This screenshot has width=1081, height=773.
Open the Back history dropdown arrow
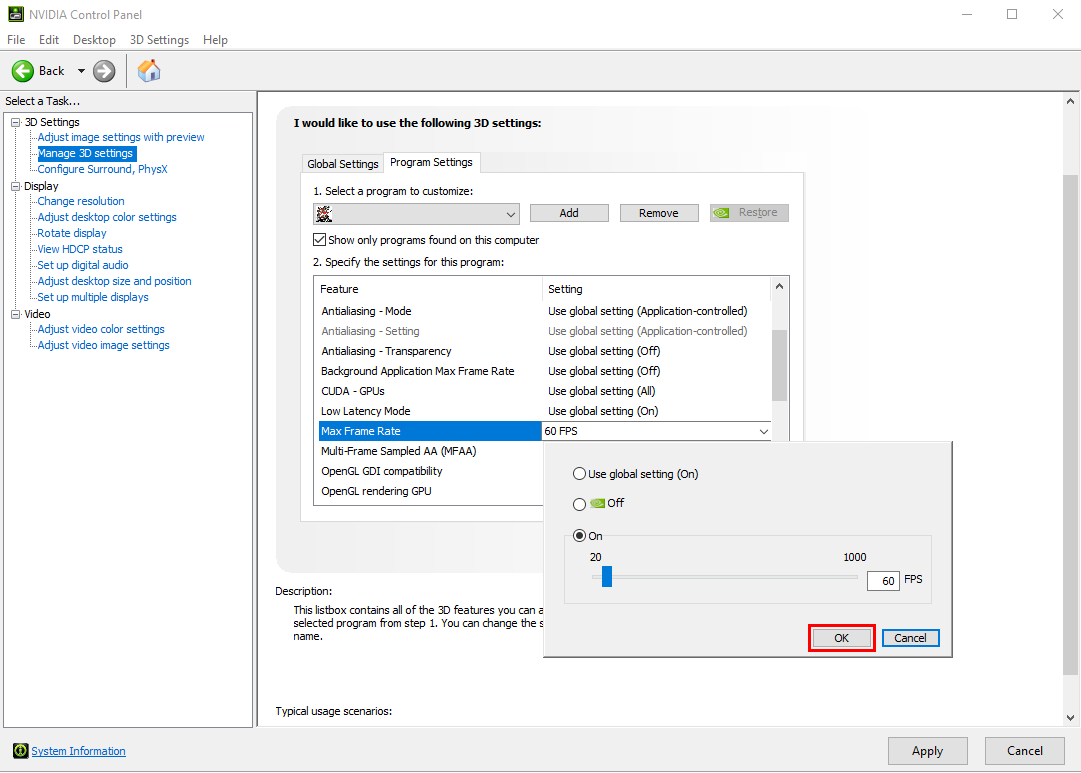click(x=81, y=71)
